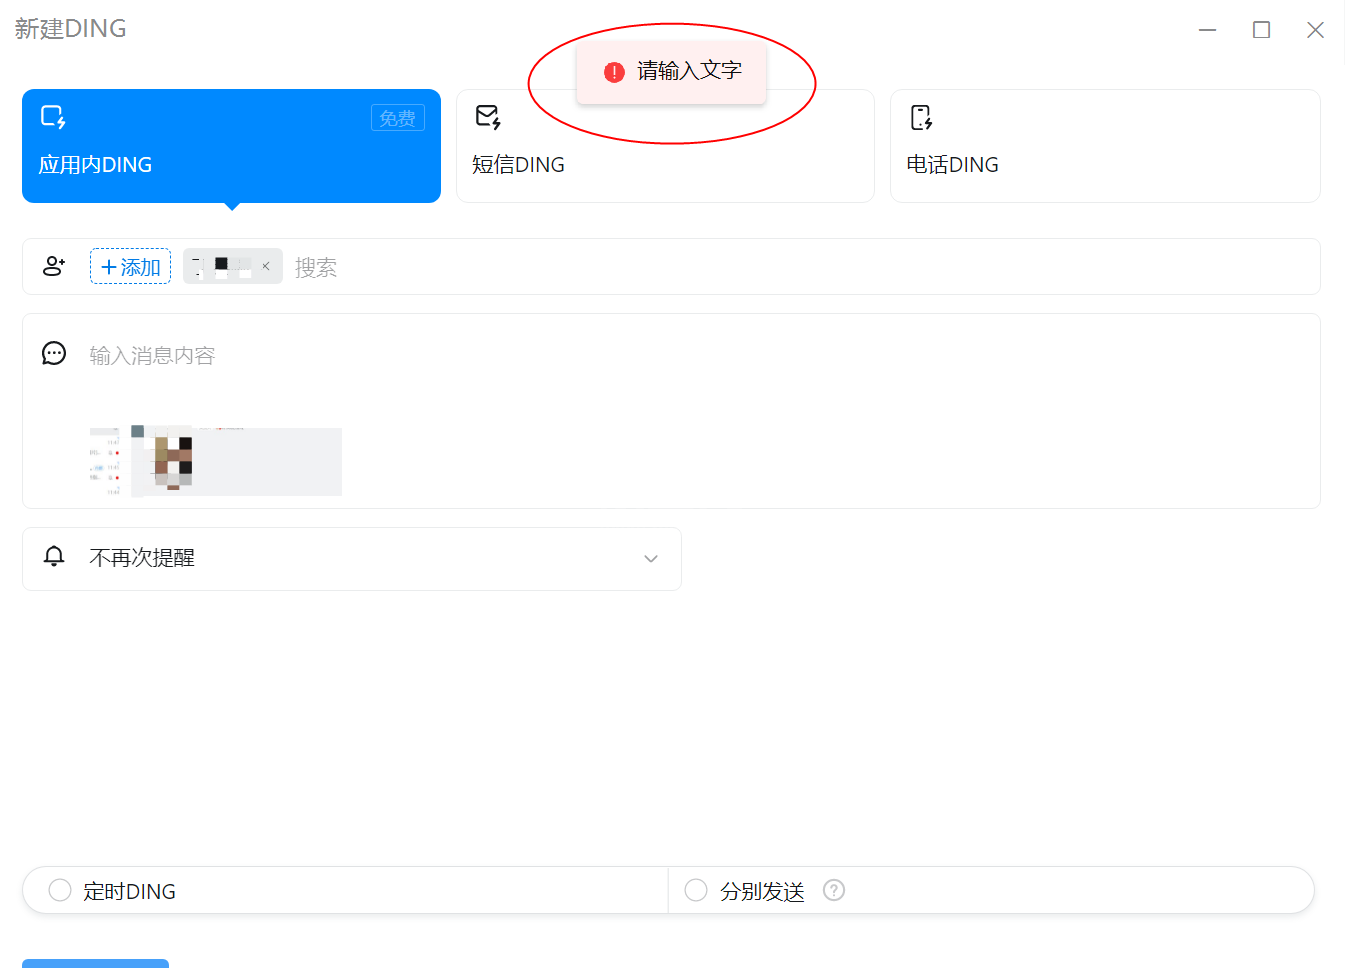
Task: Minimize the 新建DING window
Action: click(x=1208, y=30)
